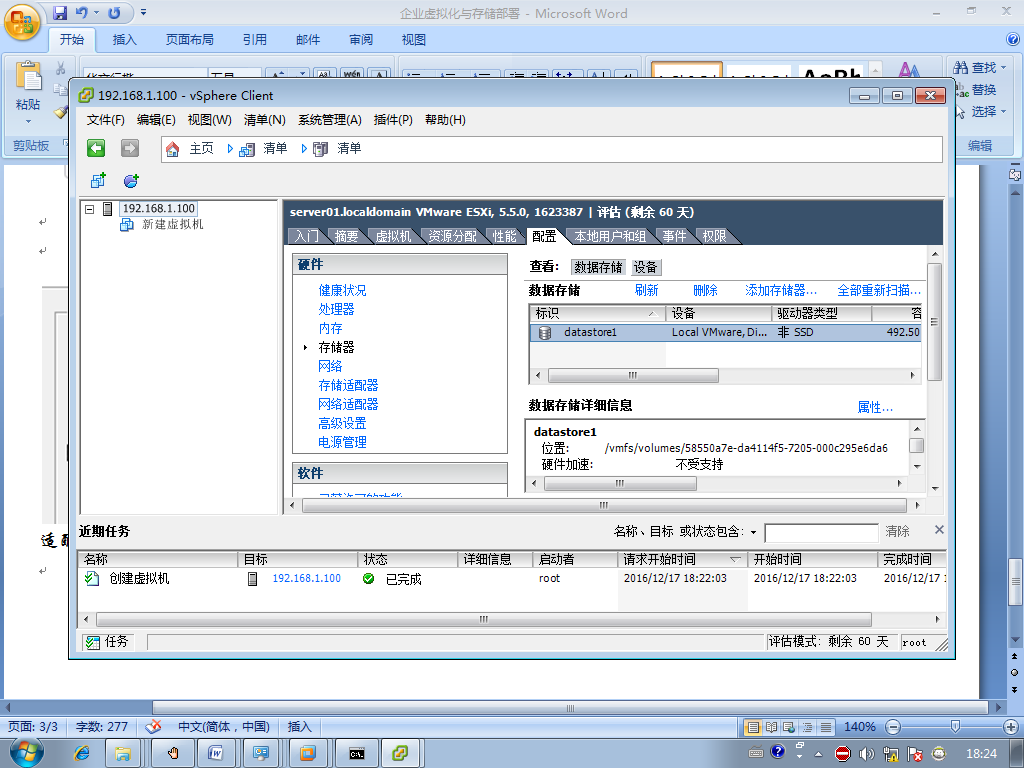Open the 编辑(E) menu

pos(156,120)
